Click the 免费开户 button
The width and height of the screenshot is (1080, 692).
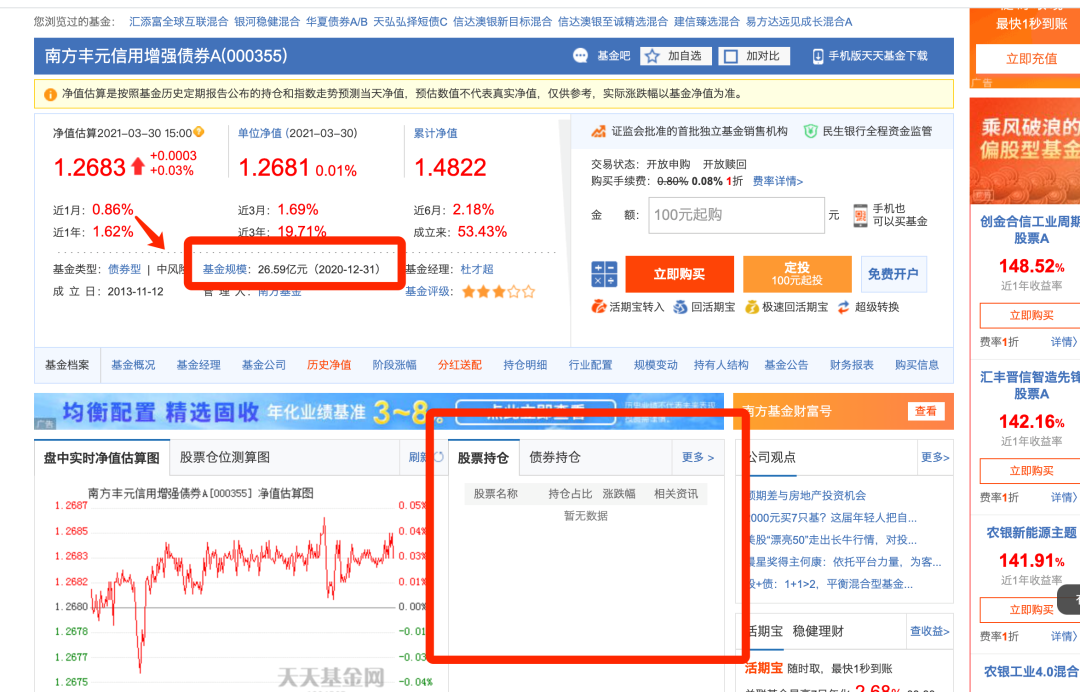point(893,274)
